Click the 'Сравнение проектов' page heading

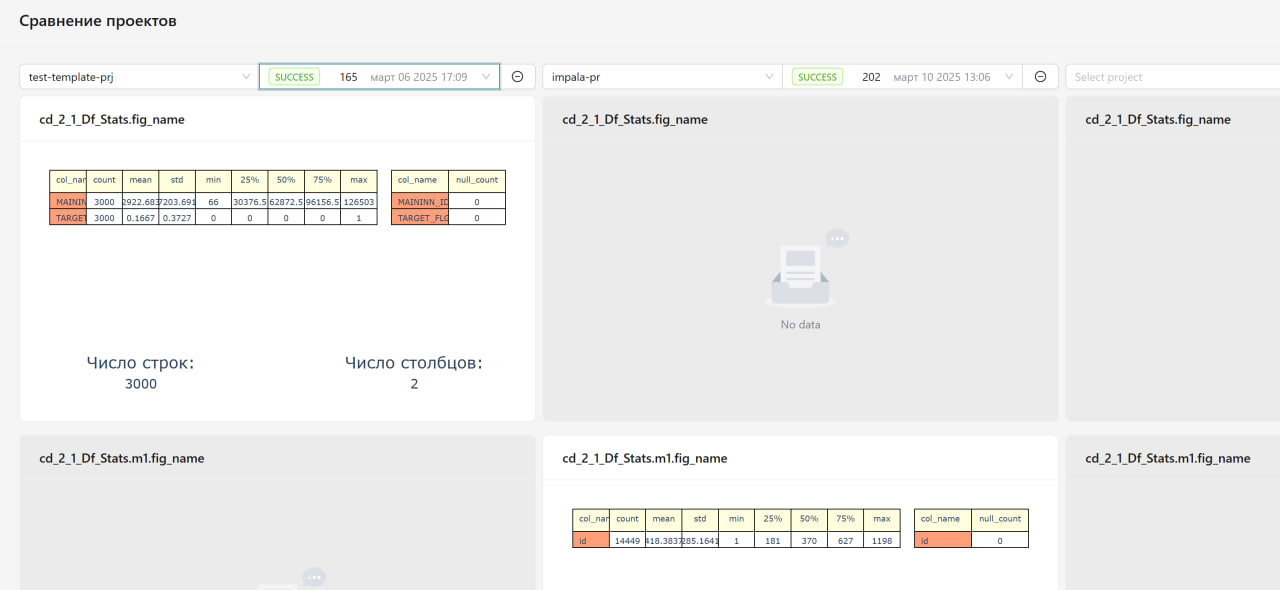[x=98, y=21]
